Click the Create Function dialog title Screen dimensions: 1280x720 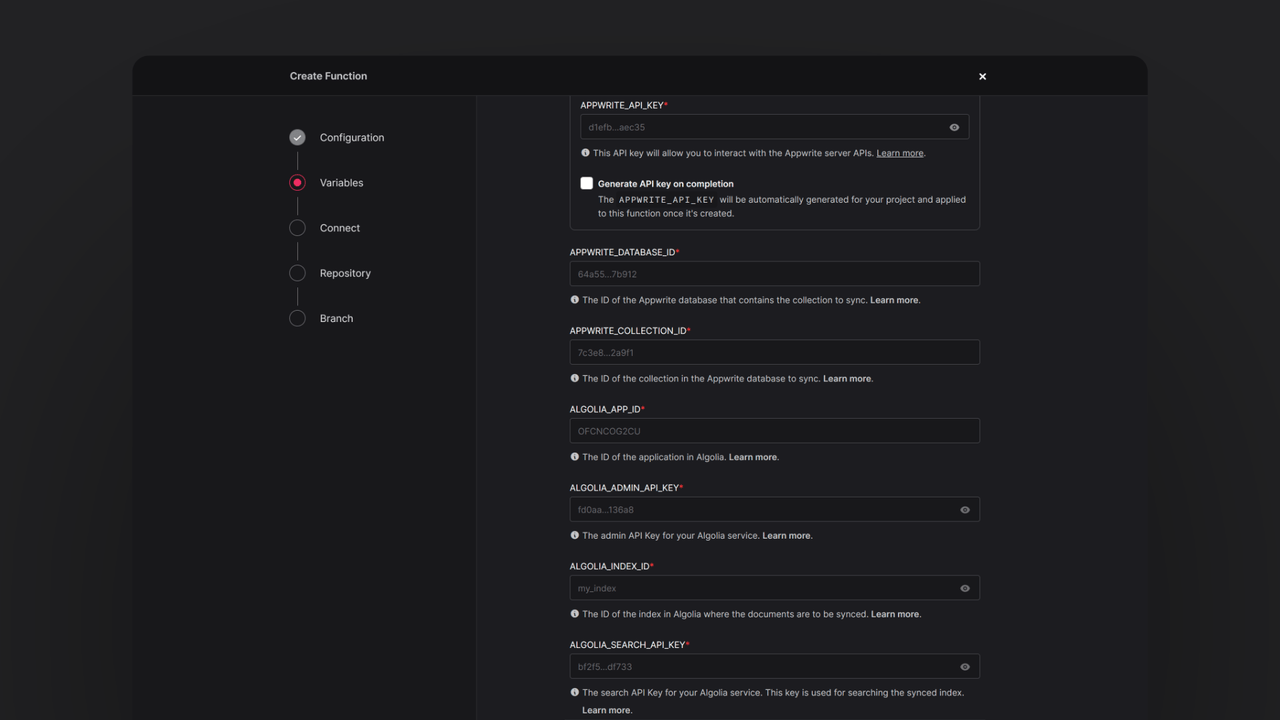(328, 76)
